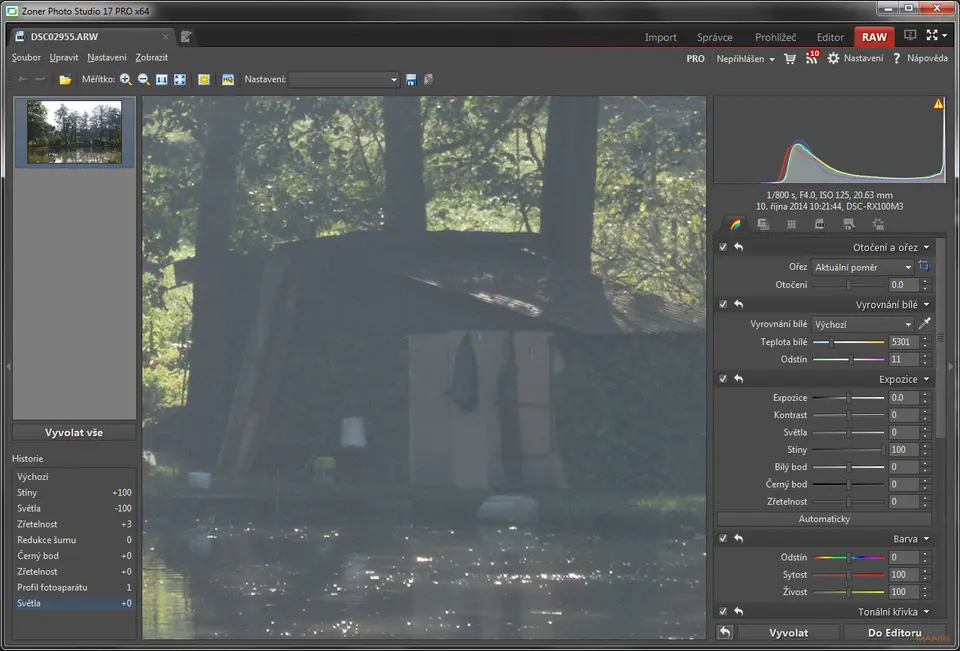Switch to the Editor tab
This screenshot has height=651, width=960.
pyautogui.click(x=830, y=37)
